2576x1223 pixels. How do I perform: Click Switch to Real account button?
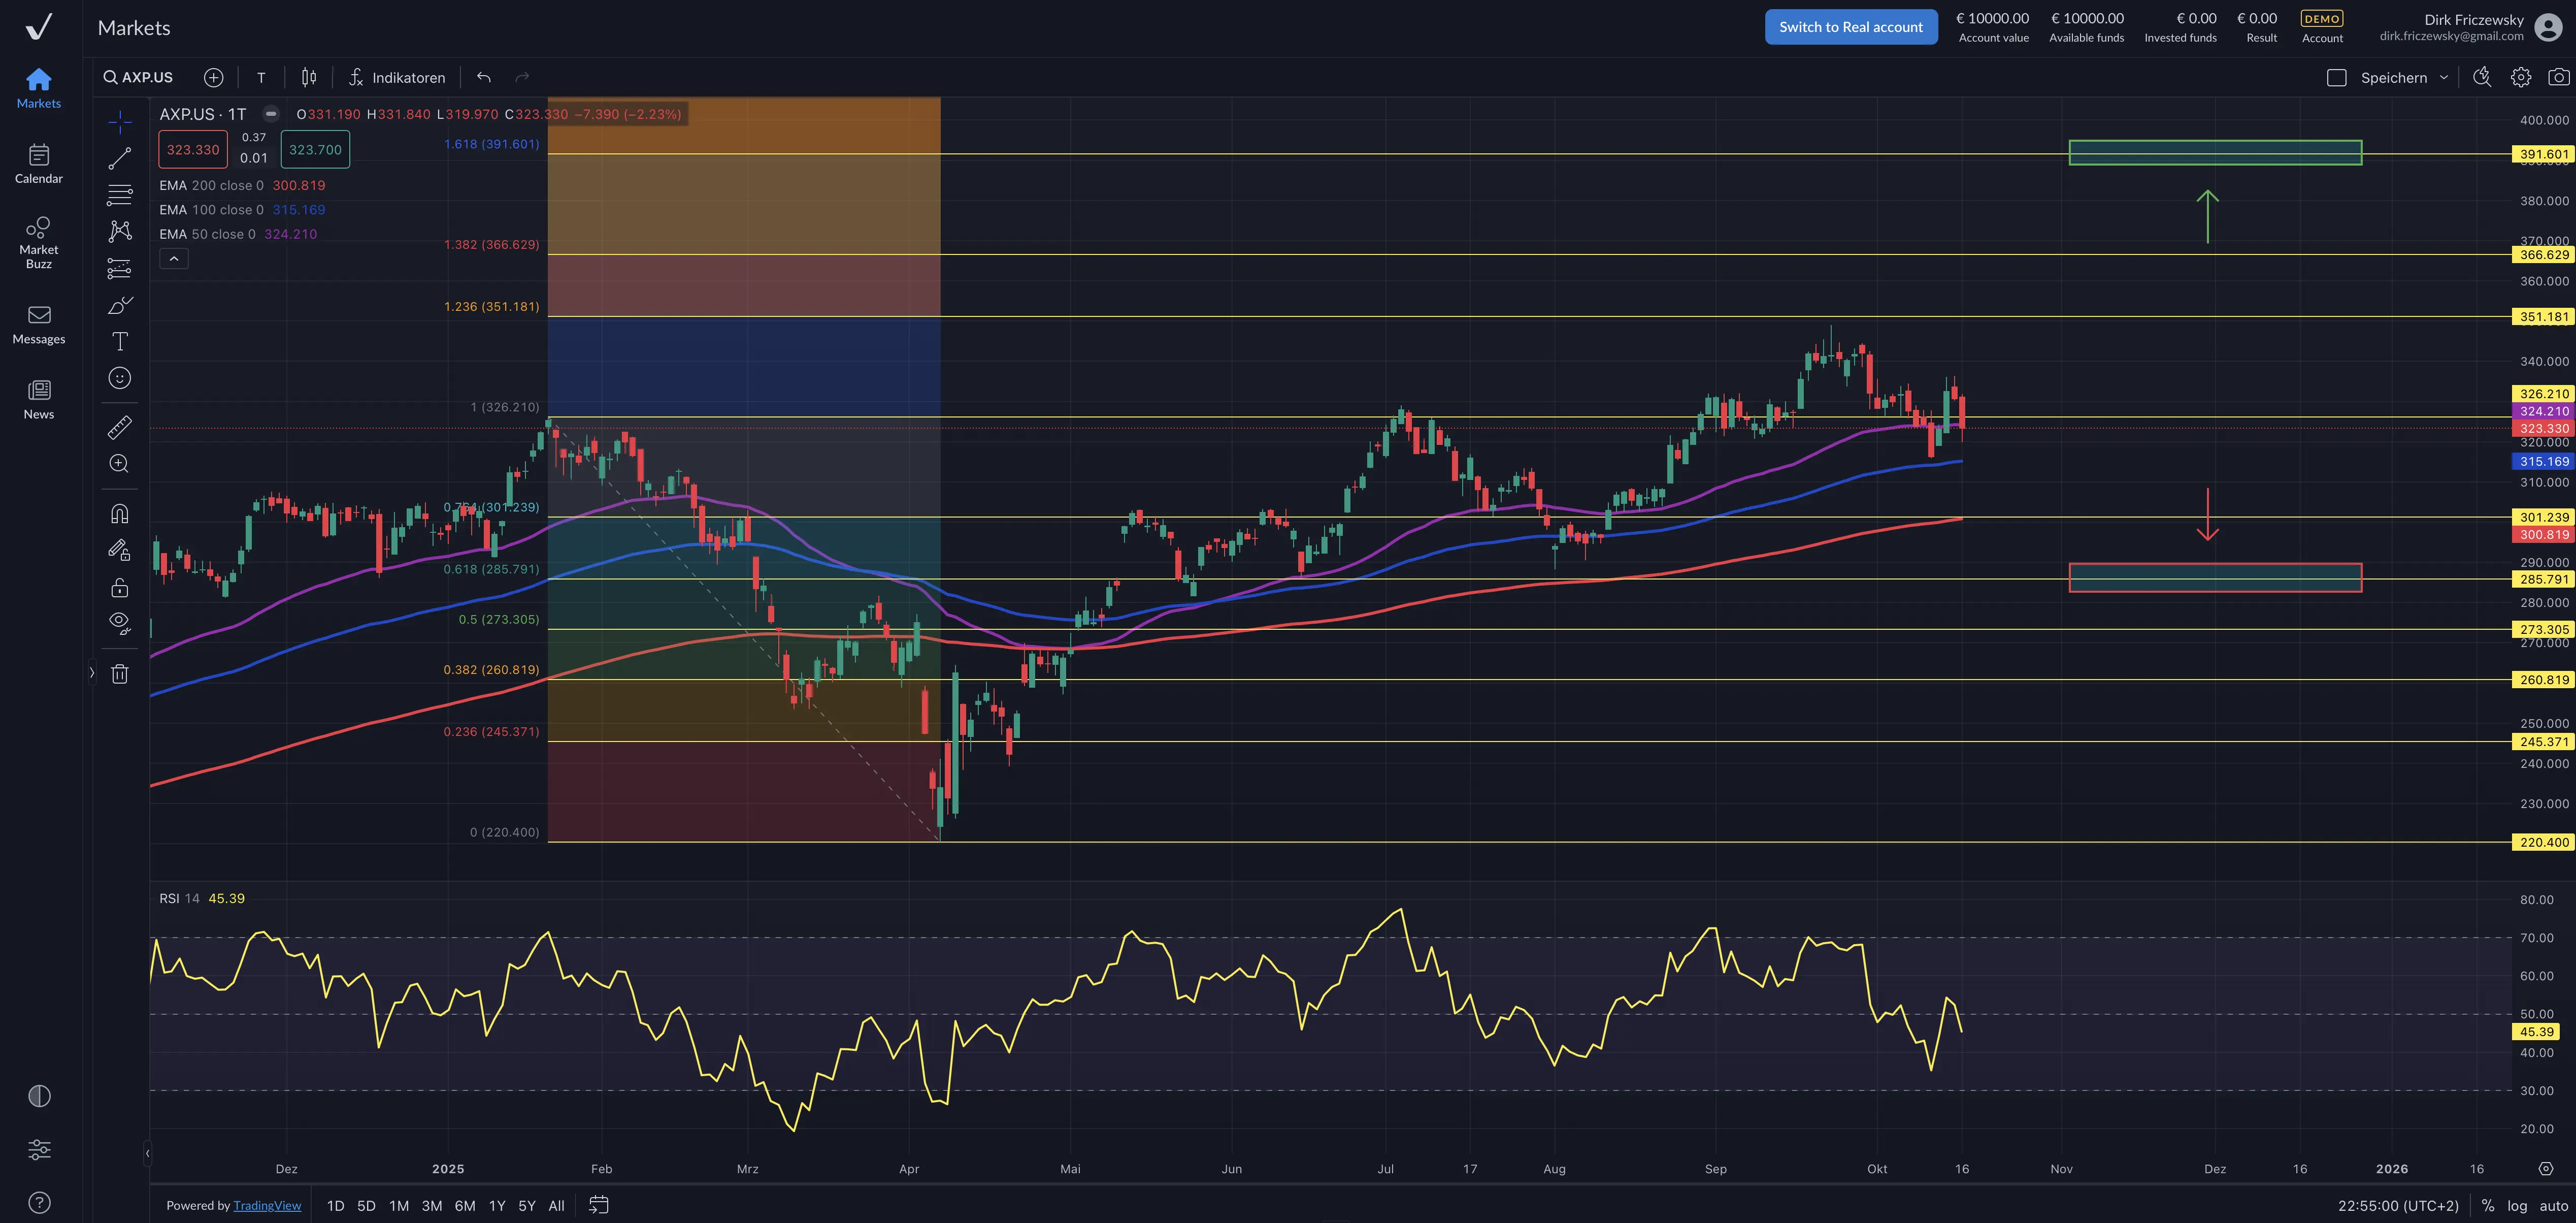pyautogui.click(x=1850, y=27)
